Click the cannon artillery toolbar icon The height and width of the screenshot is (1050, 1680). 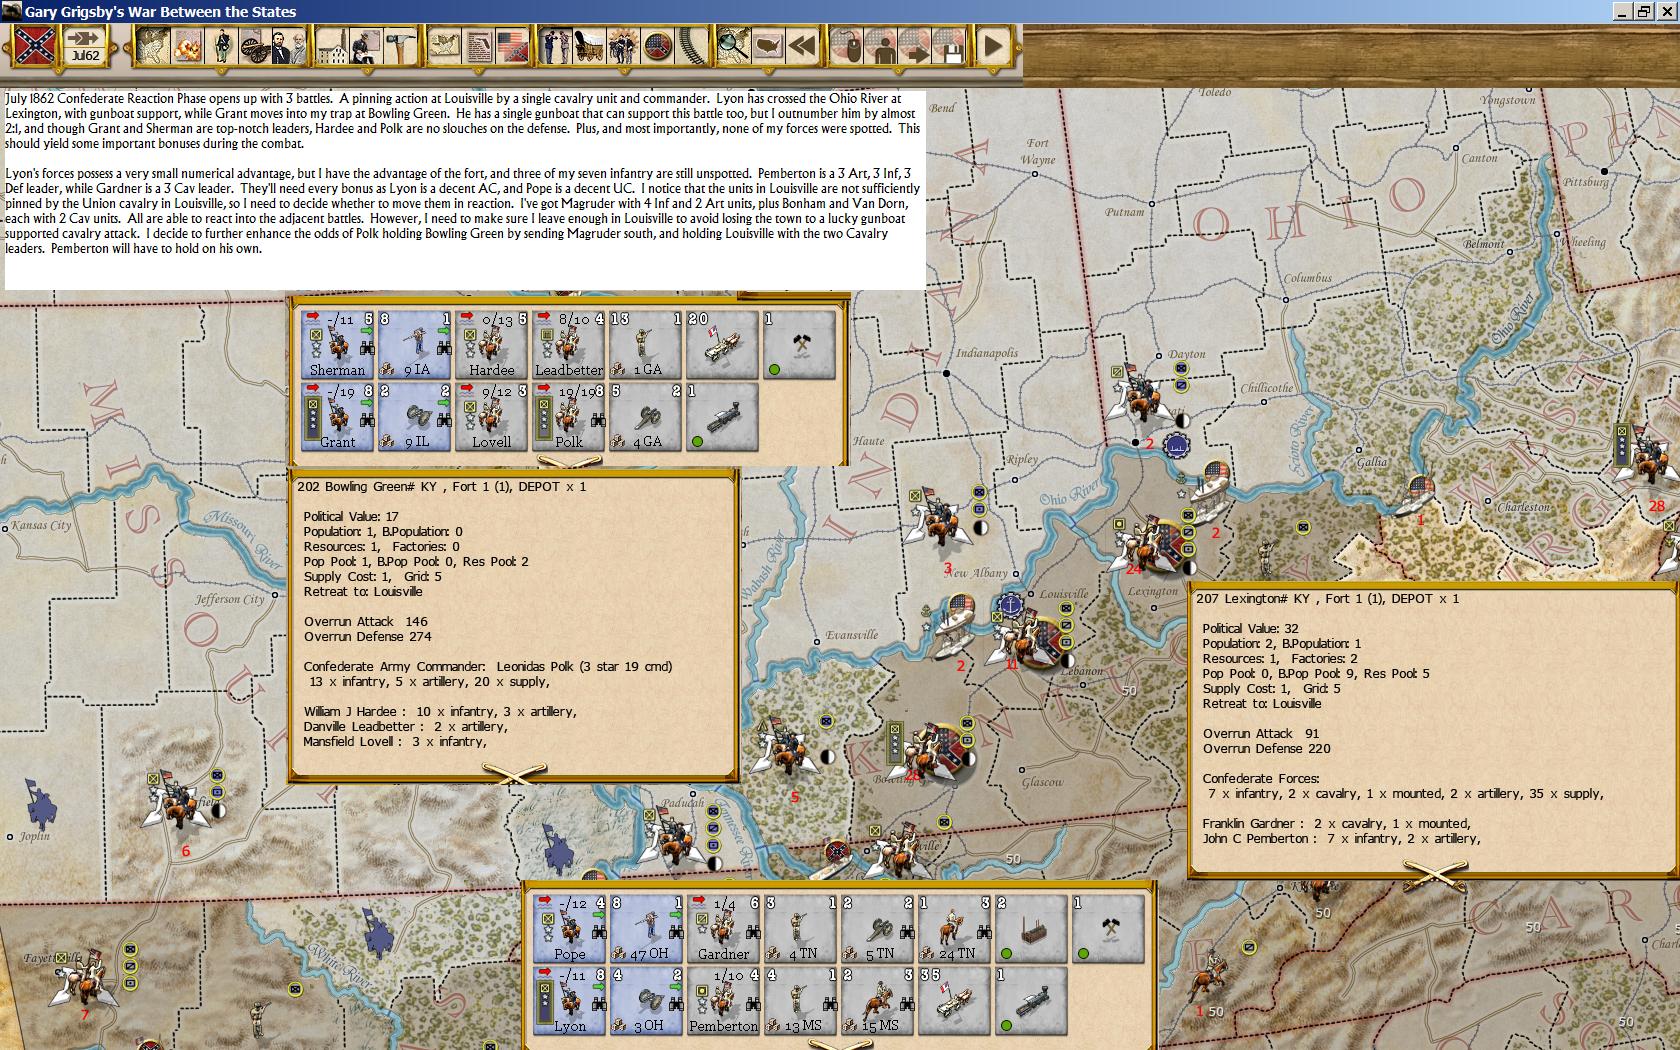(x=254, y=46)
